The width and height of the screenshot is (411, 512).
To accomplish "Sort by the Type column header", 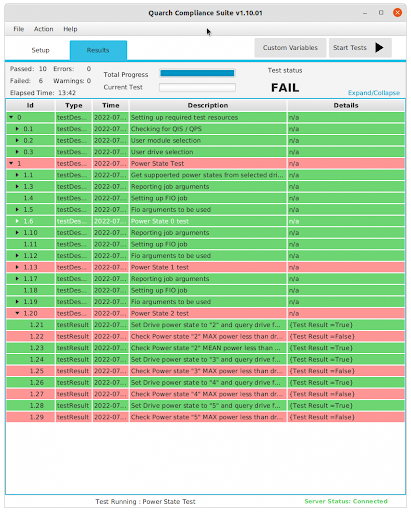I will tap(74, 105).
